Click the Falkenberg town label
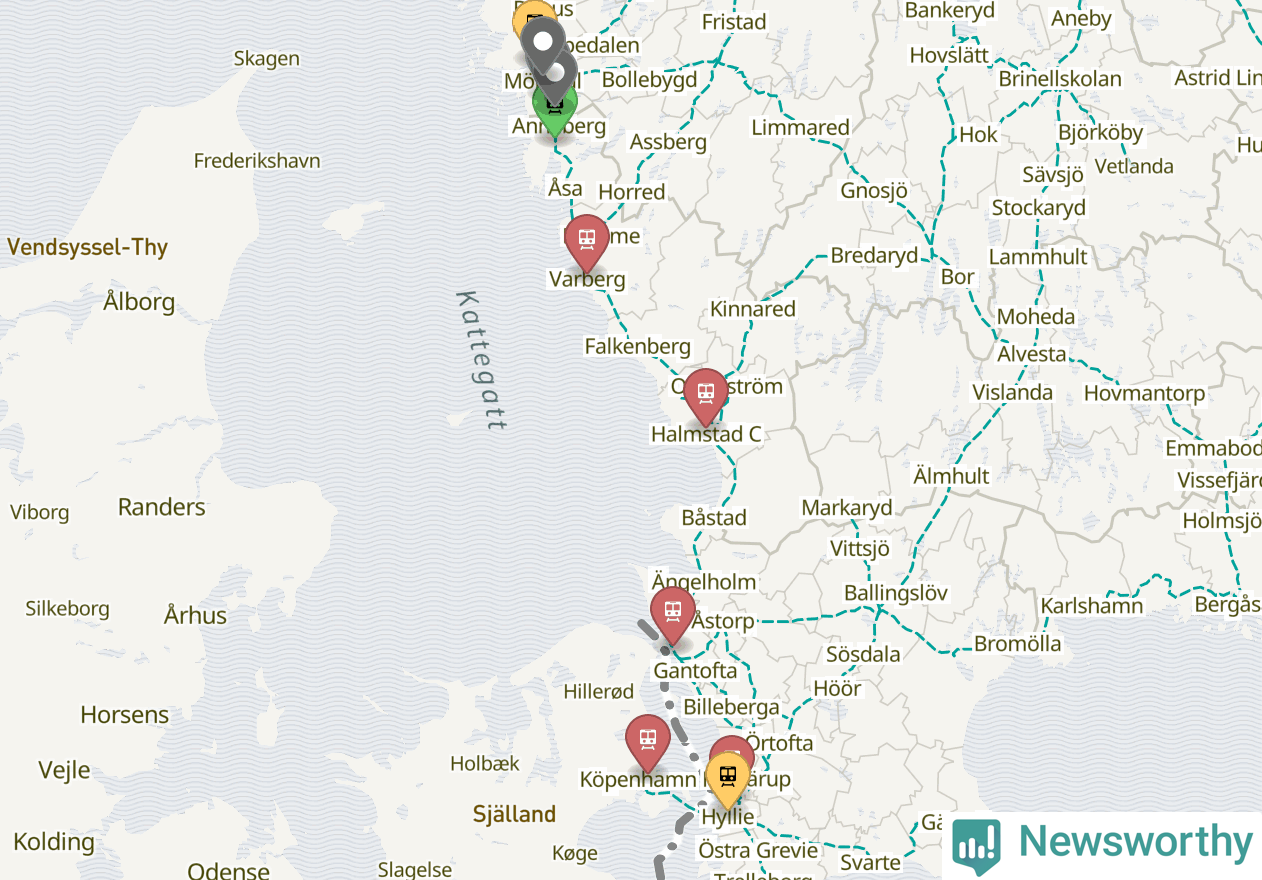1262x880 pixels. (638, 347)
